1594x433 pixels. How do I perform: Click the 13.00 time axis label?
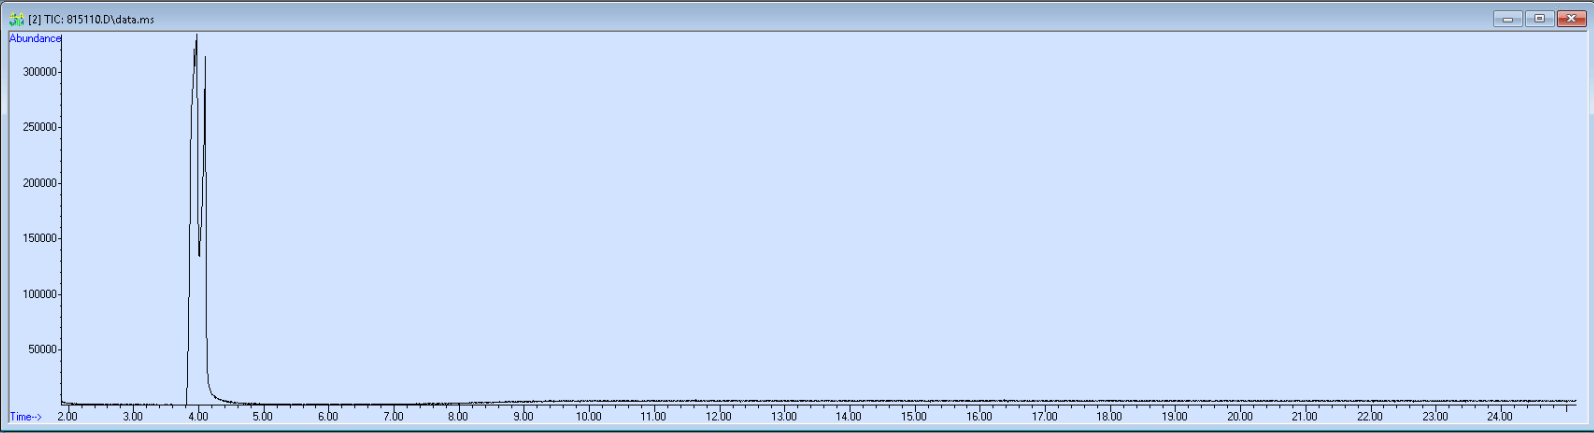click(783, 417)
